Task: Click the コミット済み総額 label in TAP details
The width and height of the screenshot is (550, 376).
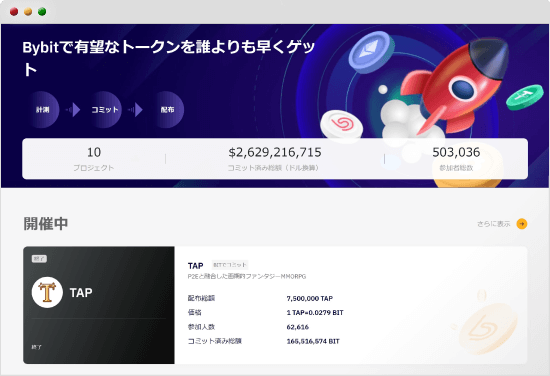Action: point(215,341)
